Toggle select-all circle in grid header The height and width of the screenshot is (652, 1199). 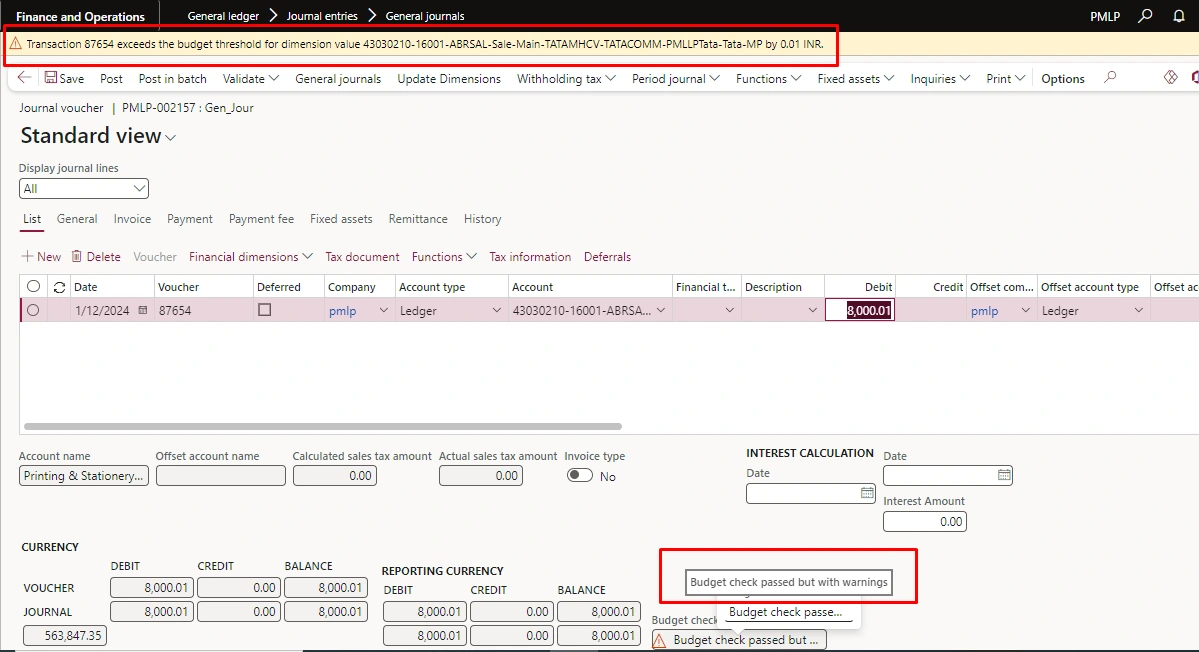(x=33, y=287)
